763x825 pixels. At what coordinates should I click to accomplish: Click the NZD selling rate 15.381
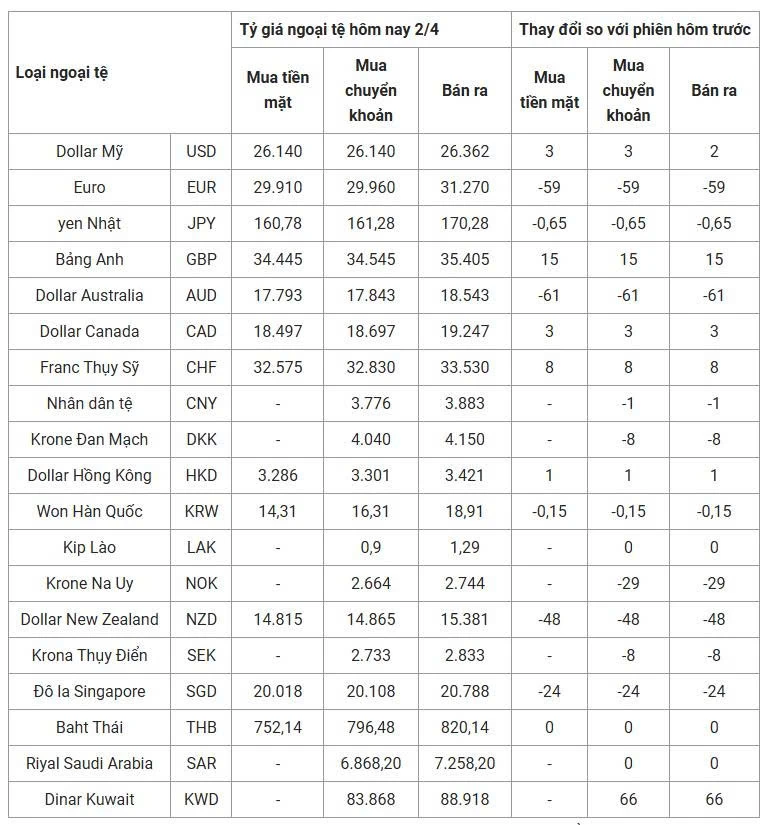pos(464,619)
